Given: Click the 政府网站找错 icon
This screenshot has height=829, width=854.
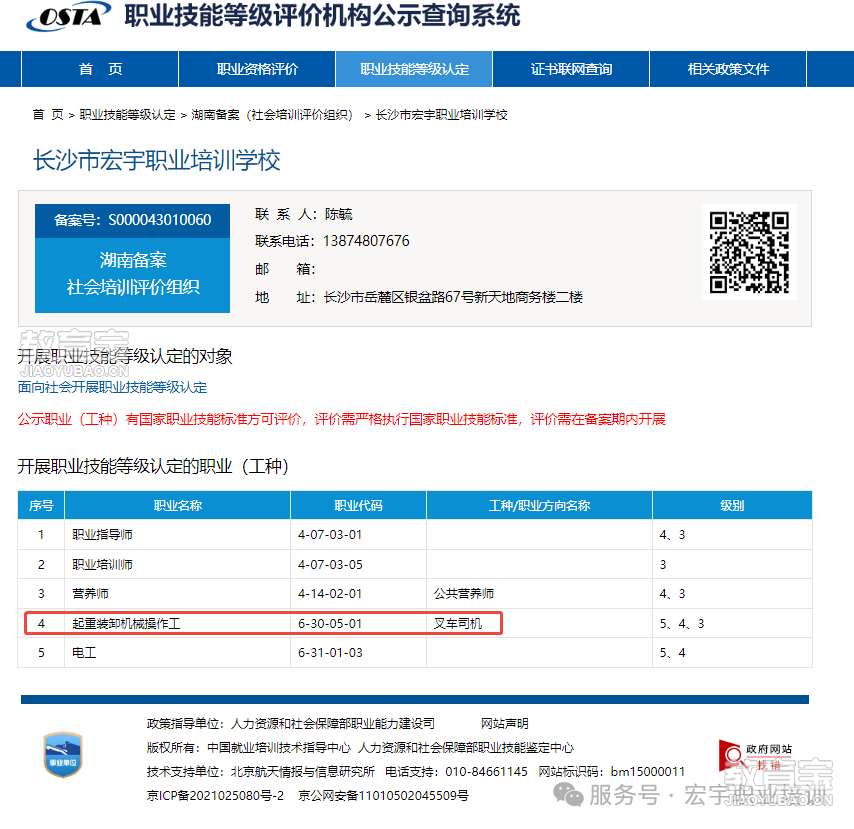Looking at the screenshot, I should [755, 757].
